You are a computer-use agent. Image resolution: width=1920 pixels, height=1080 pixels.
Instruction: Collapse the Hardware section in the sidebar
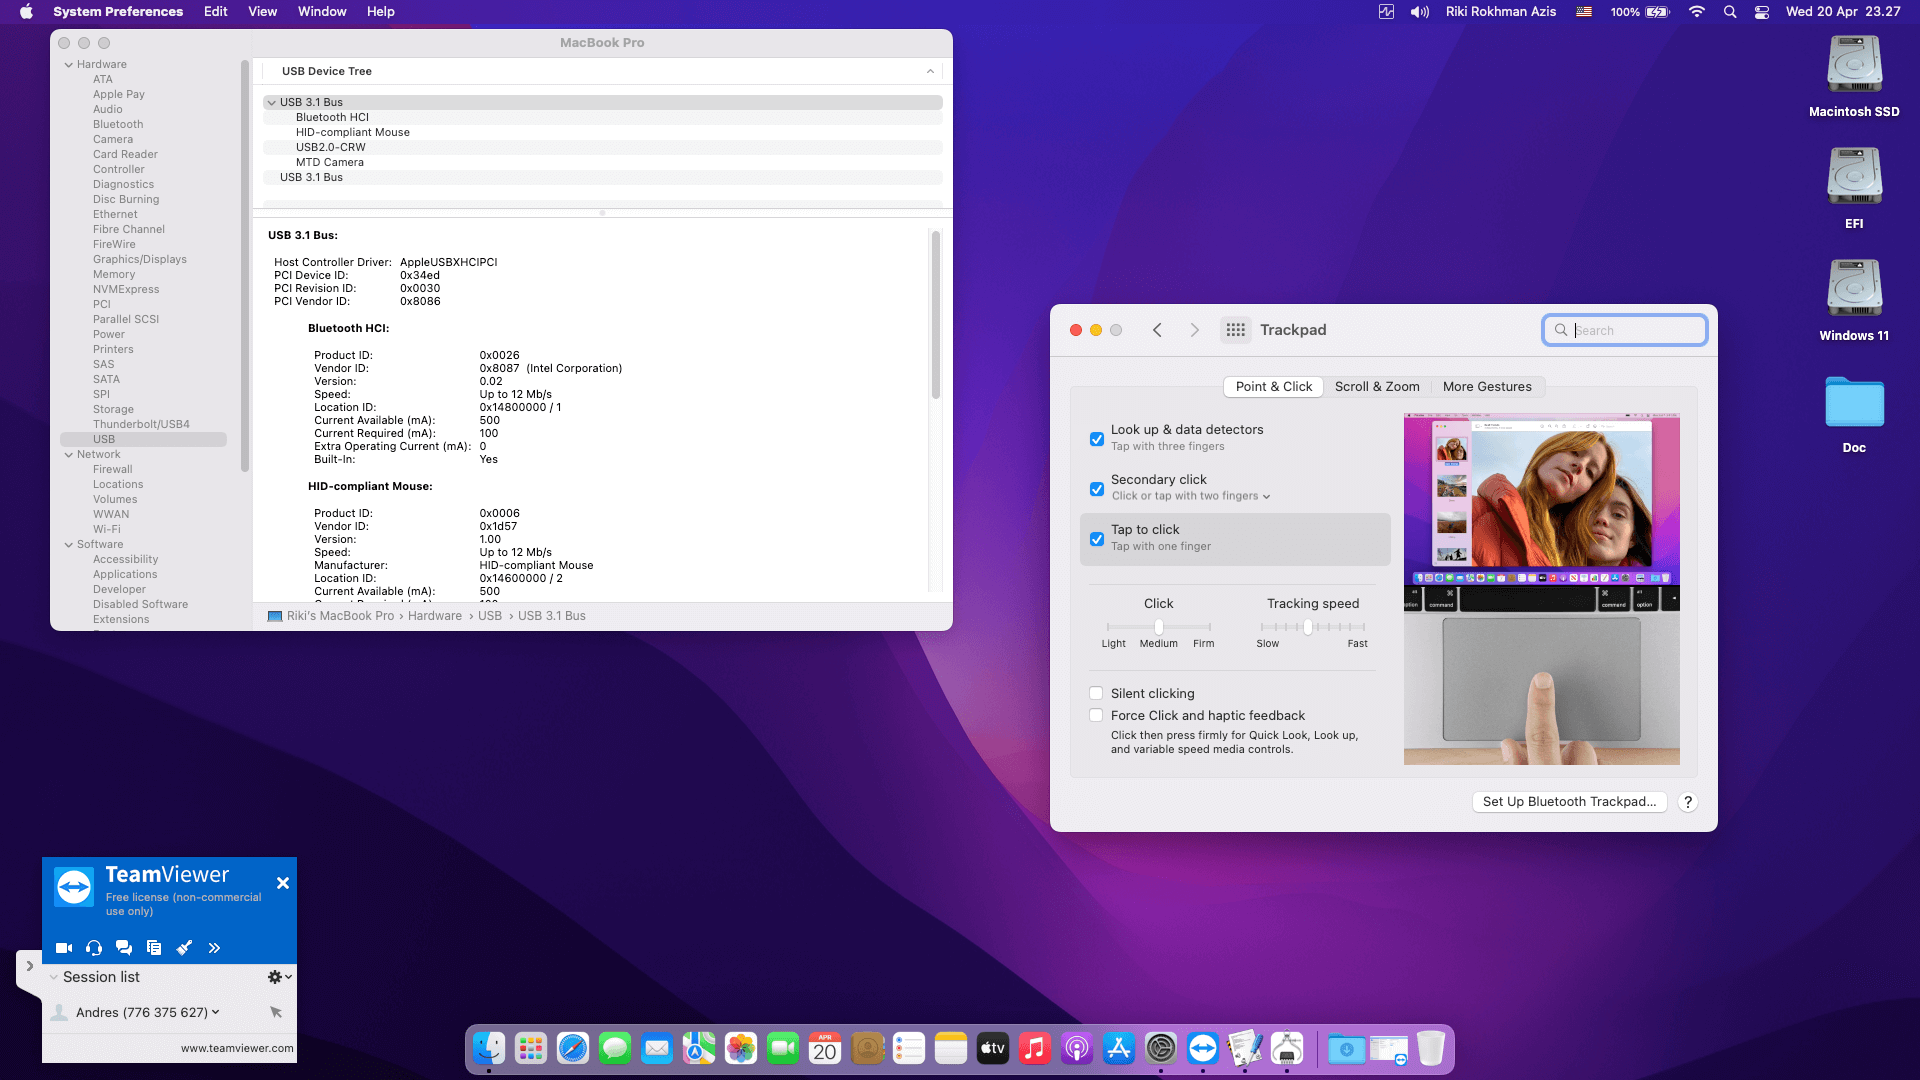pos(69,64)
